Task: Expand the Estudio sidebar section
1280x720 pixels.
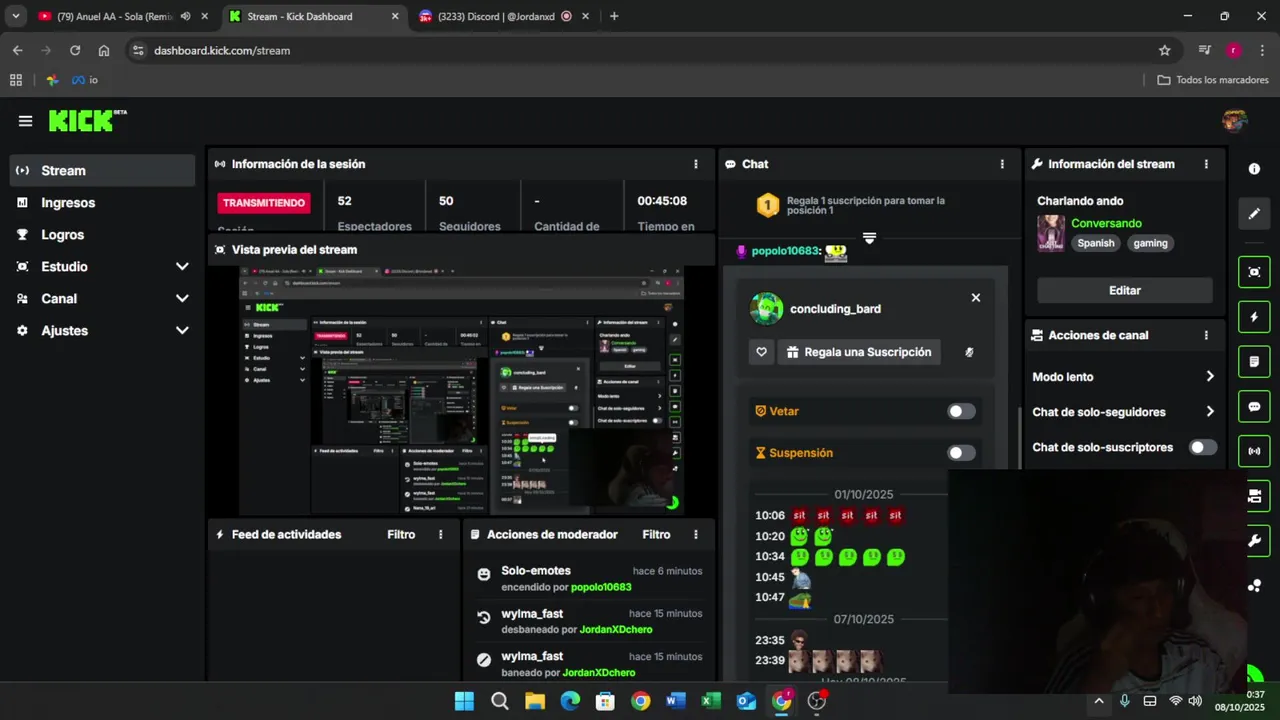Action: [182, 267]
